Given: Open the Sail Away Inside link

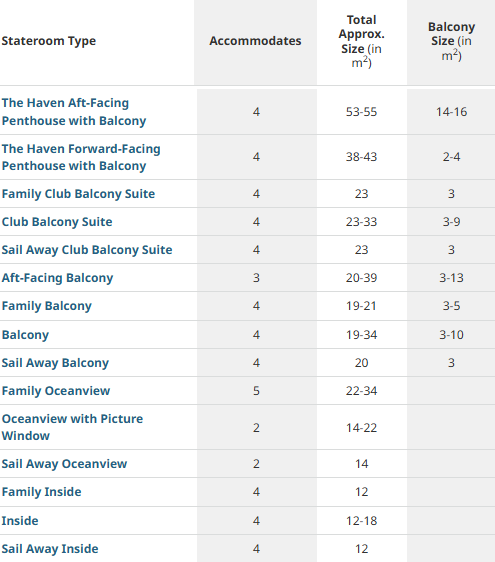Looking at the screenshot, I should [50, 549].
